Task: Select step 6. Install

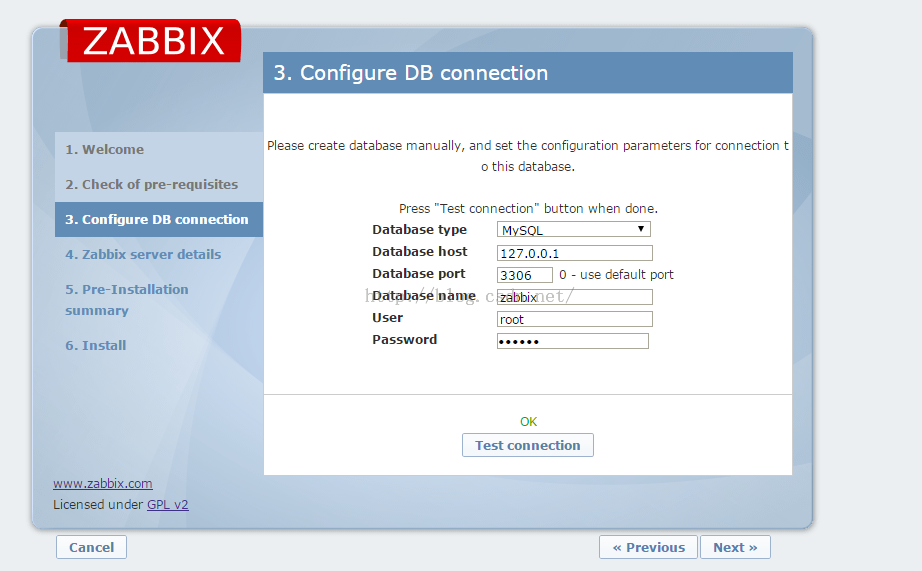Action: coord(95,345)
